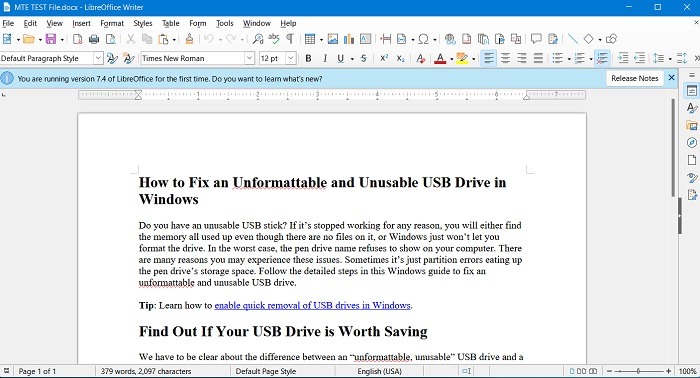Open the line spacing dropdown arrow
Screen dimensions: 700x378
[x=670, y=59]
